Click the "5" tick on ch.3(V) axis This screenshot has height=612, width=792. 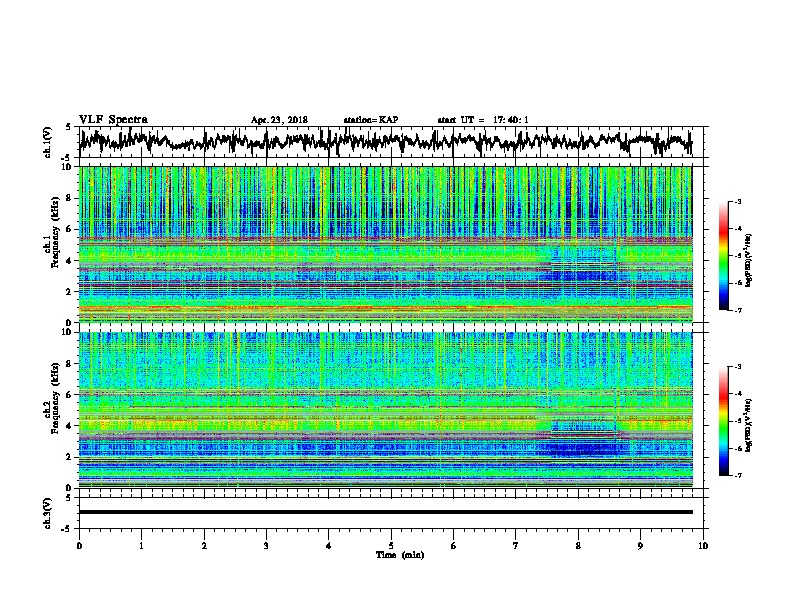tap(69, 498)
